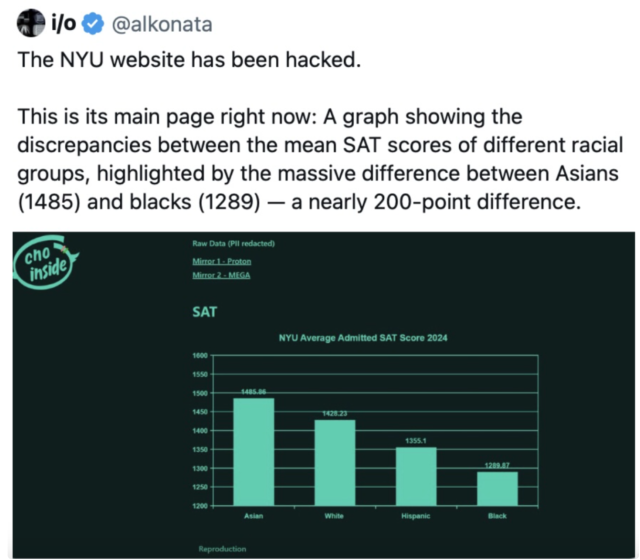The height and width of the screenshot is (560, 640).
Task: Click the i/o display name
Action: pyautogui.click(x=64, y=23)
